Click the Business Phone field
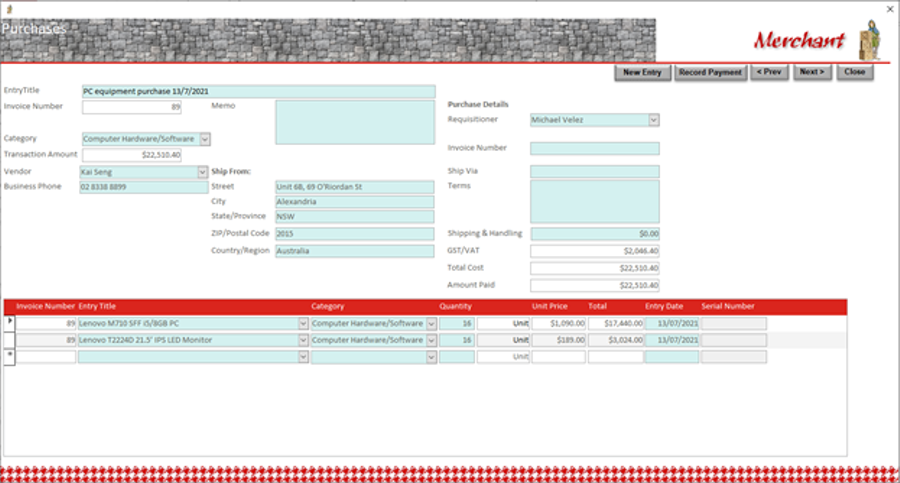This screenshot has height=483, width=900. click(143, 187)
